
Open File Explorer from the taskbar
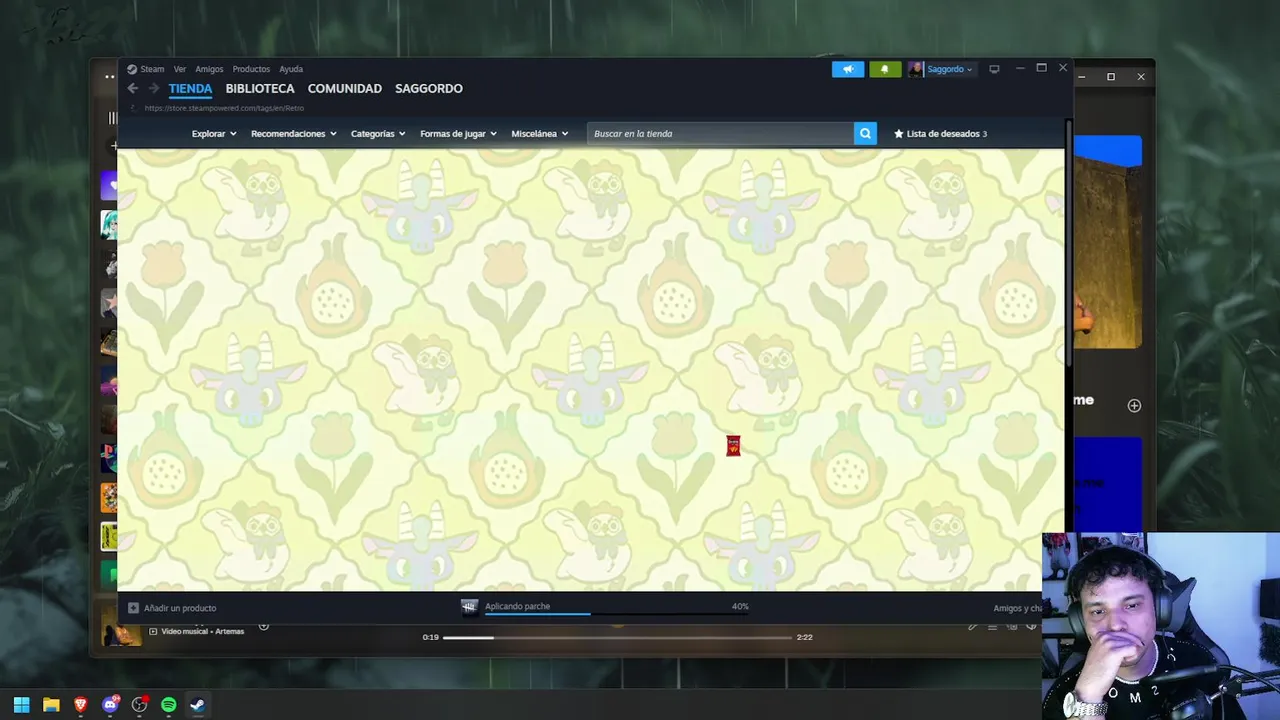click(51, 705)
